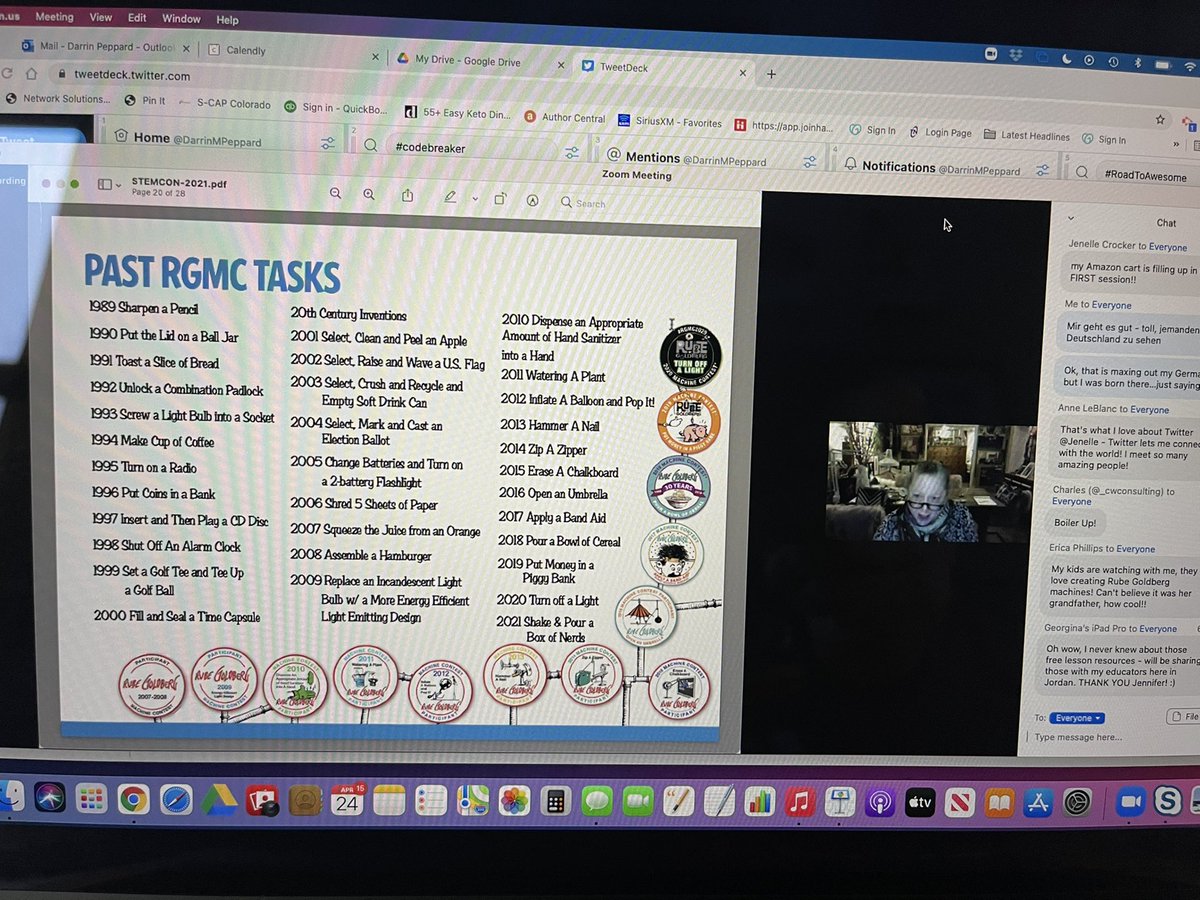The width and height of the screenshot is (1200, 900).
Task: Select the speaker video thumbnail in Zoom
Action: pos(931,483)
